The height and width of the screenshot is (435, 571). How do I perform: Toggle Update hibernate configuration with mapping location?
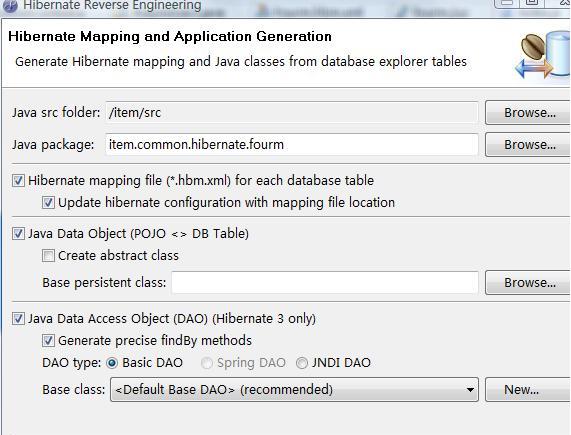click(x=48, y=202)
